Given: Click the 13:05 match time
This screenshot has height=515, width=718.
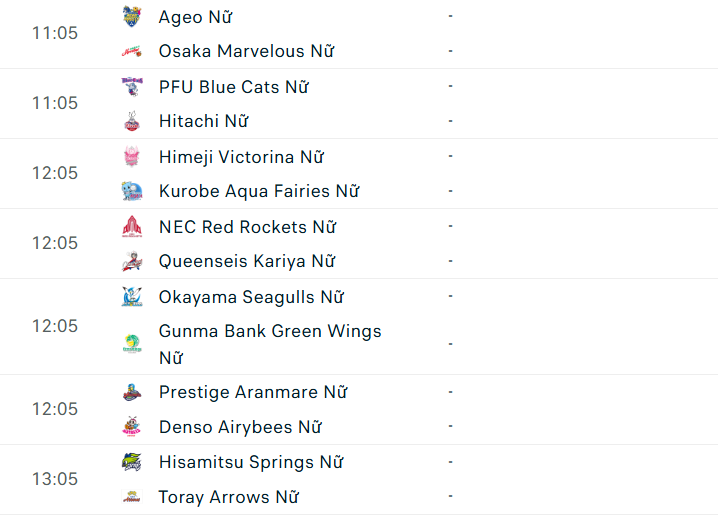Looking at the screenshot, I should pyautogui.click(x=54, y=479).
